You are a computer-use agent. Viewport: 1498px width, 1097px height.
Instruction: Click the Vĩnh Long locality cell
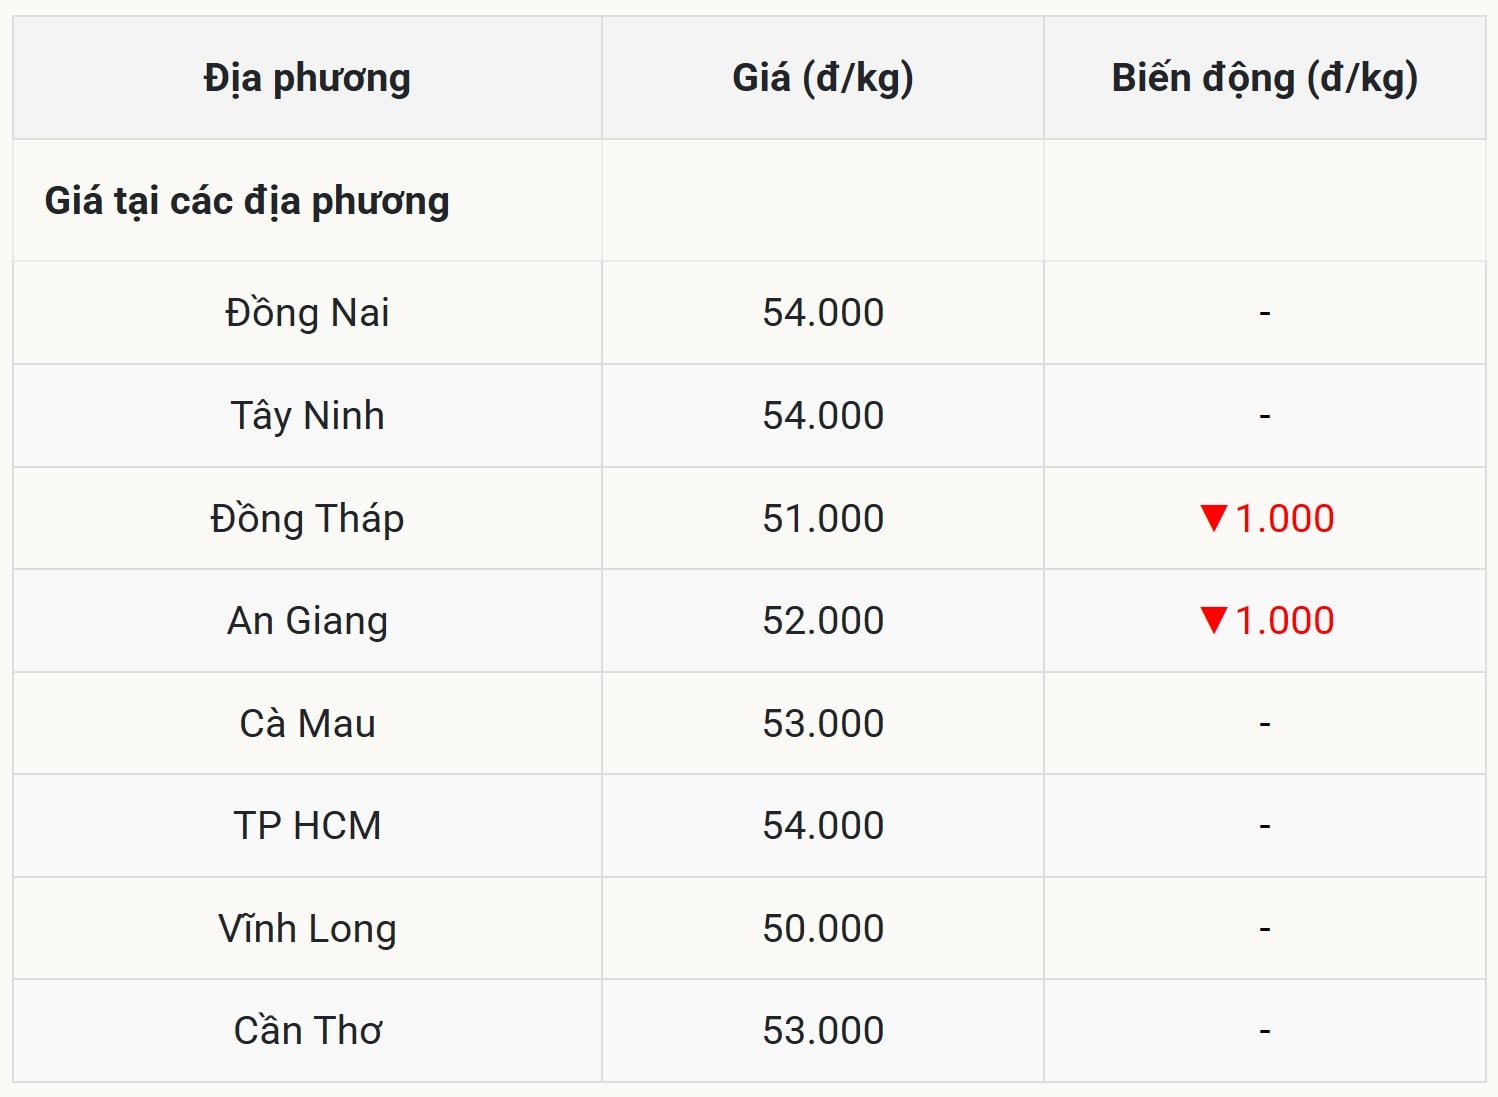tap(307, 929)
